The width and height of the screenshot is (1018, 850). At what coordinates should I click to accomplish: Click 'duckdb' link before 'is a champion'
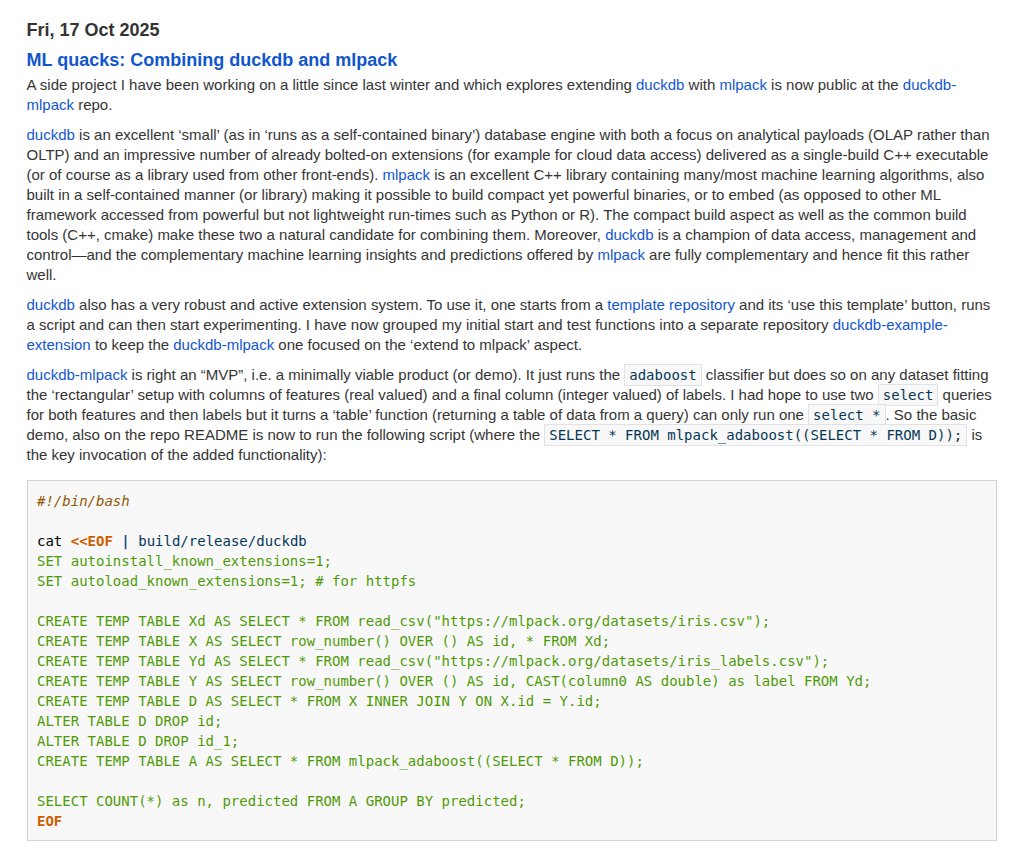(x=629, y=235)
